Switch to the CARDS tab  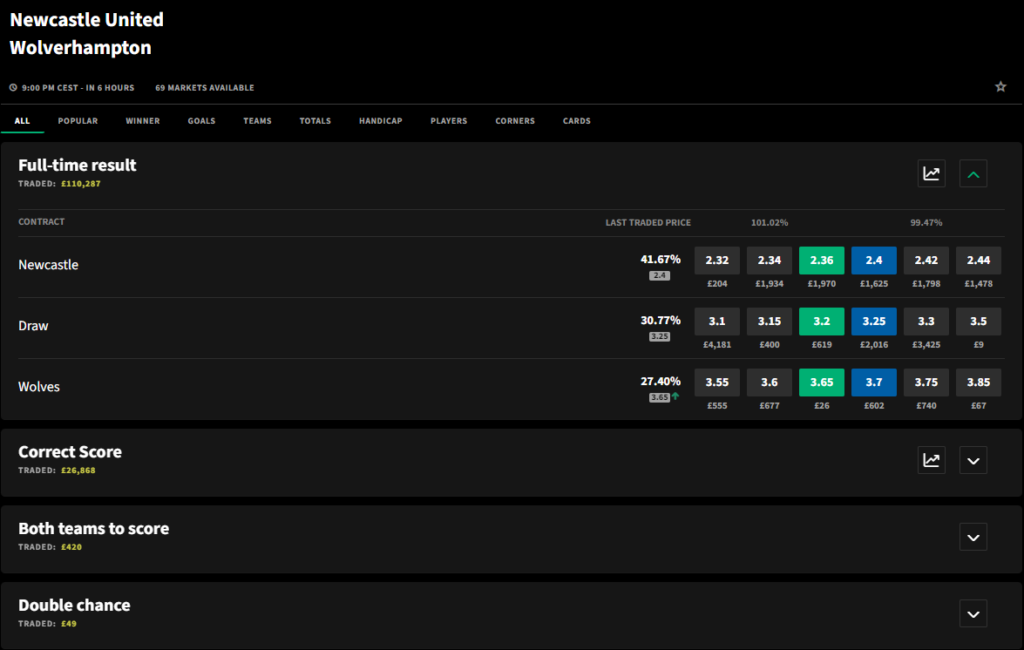[x=577, y=121]
